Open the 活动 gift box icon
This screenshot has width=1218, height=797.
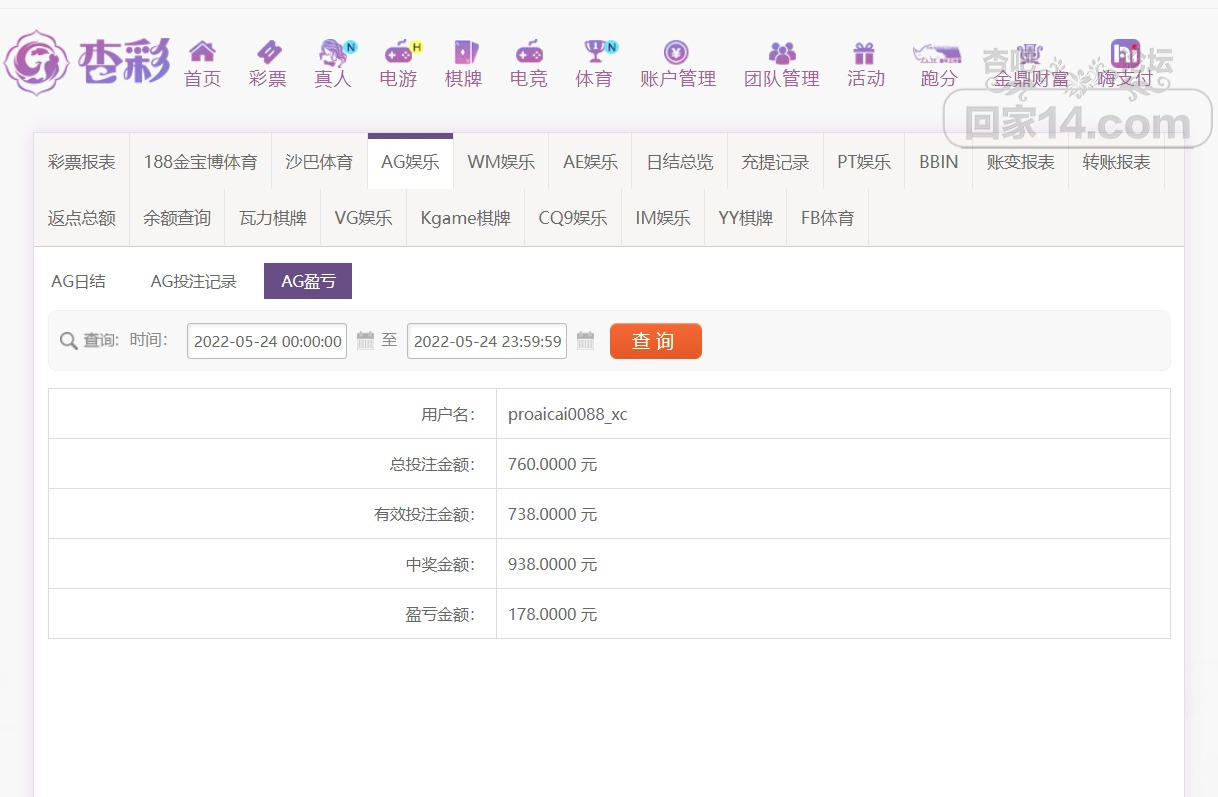[864, 52]
